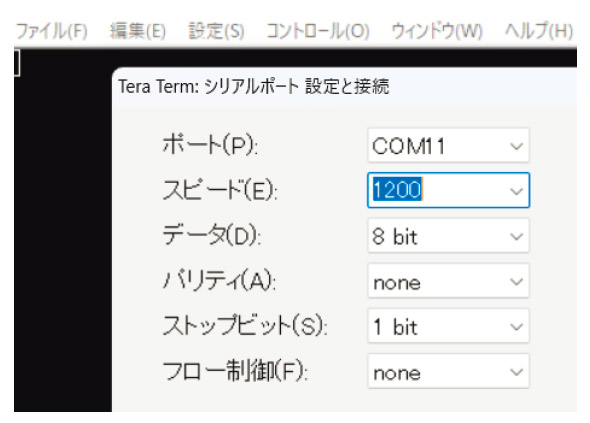Select the フロー制御 none combo box

[x=448, y=371]
